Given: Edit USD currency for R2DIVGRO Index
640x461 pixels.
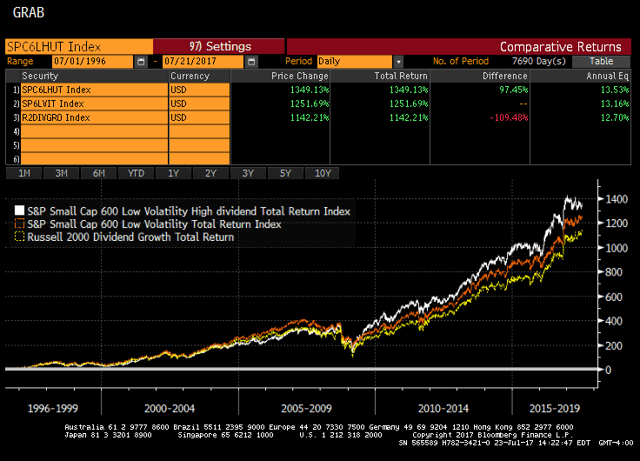Looking at the screenshot, I should 199,118.
